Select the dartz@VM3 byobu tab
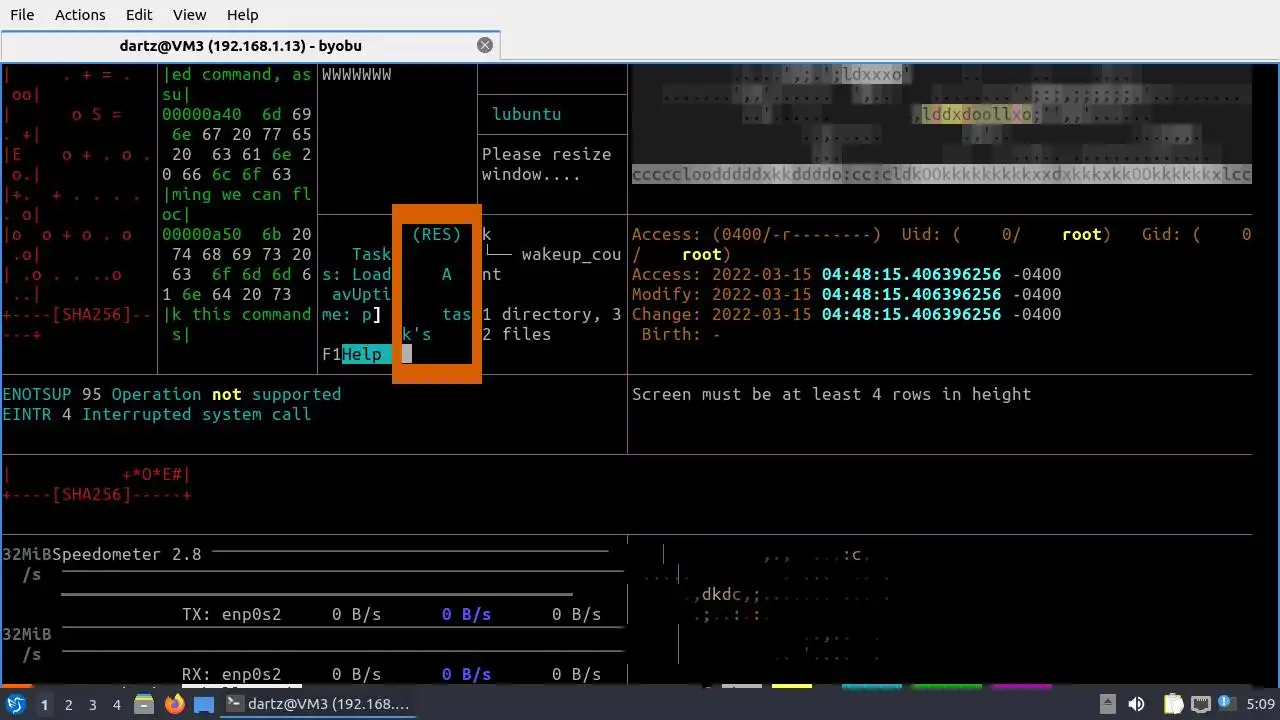Viewport: 1280px width, 720px height. 240,45
